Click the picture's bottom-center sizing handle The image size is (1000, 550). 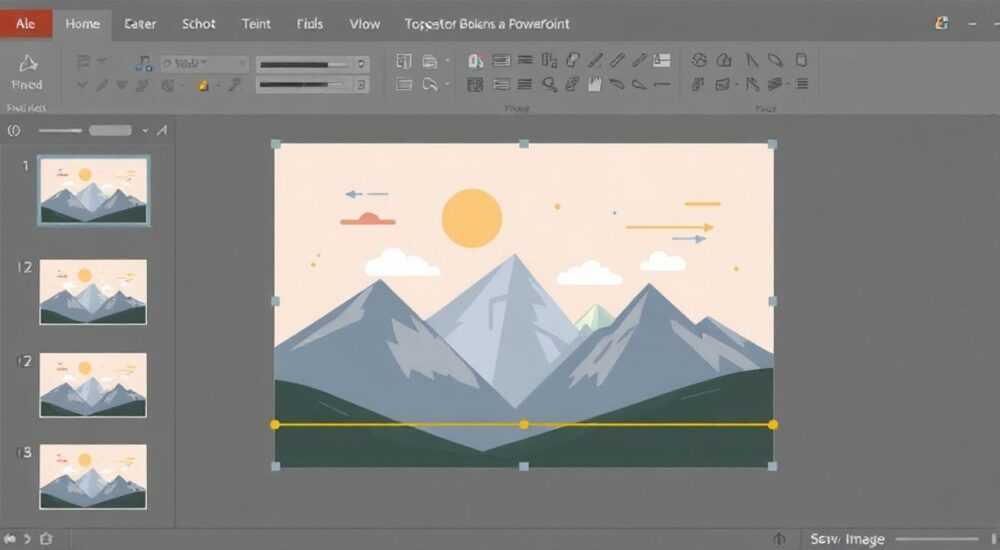click(524, 466)
